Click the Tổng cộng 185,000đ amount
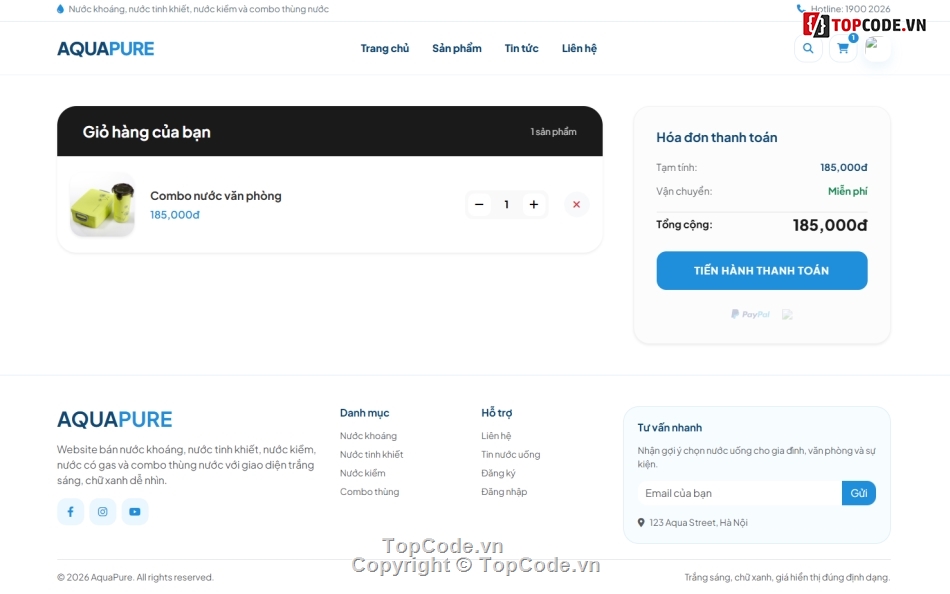Image resolution: width=950 pixels, height=594 pixels. click(830, 225)
